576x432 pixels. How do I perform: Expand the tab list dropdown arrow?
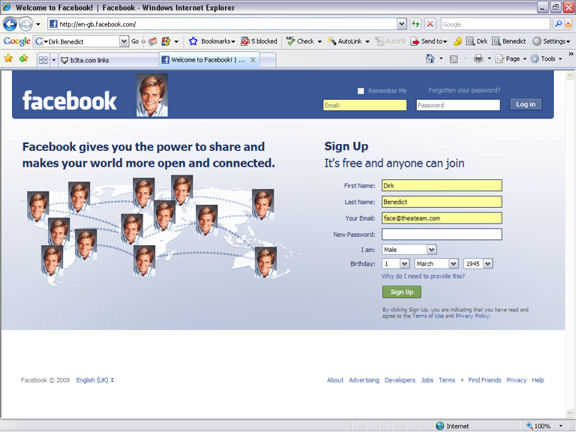[x=54, y=60]
